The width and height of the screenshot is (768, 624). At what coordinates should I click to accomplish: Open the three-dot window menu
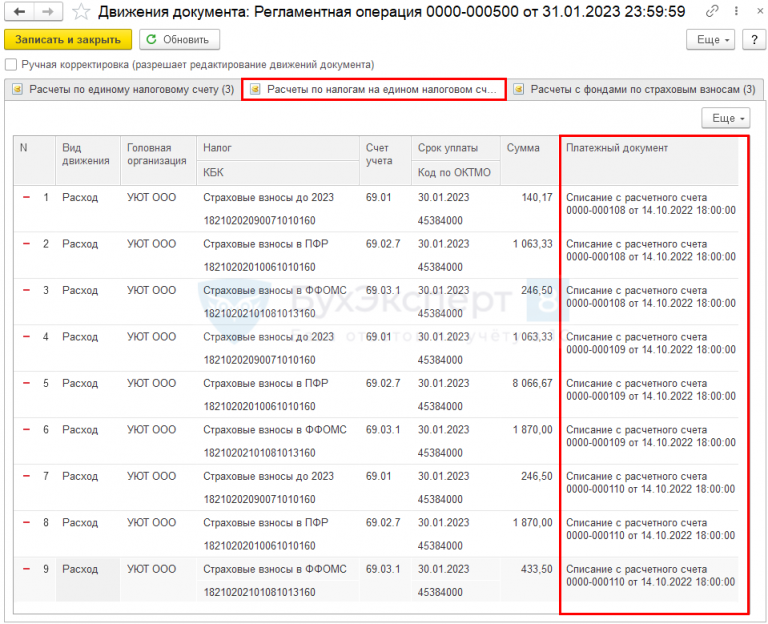click(736, 11)
